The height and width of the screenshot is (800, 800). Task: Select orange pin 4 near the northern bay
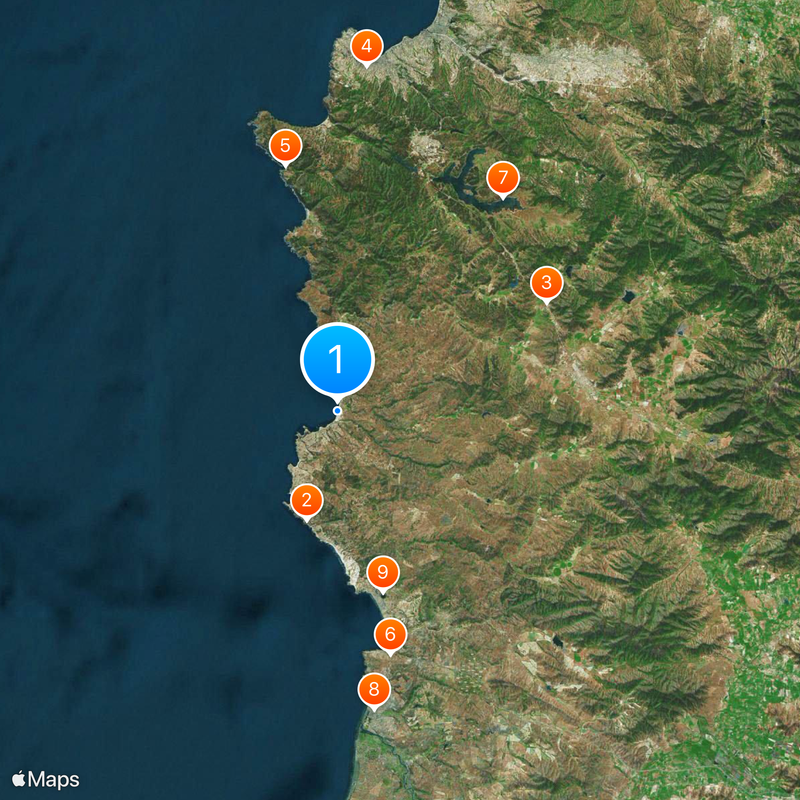tap(366, 46)
